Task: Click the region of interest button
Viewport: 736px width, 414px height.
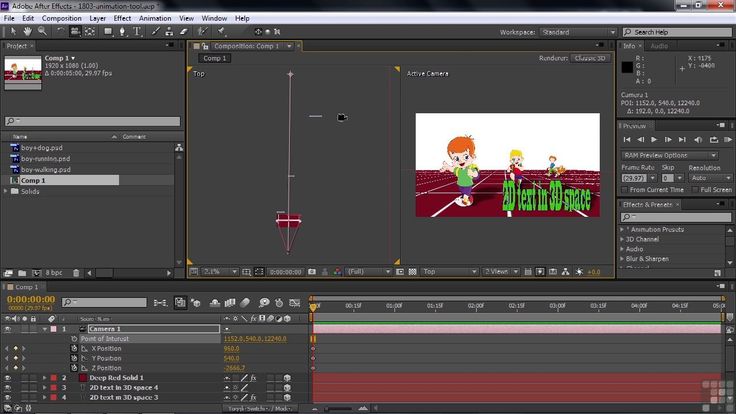Action: point(399,272)
